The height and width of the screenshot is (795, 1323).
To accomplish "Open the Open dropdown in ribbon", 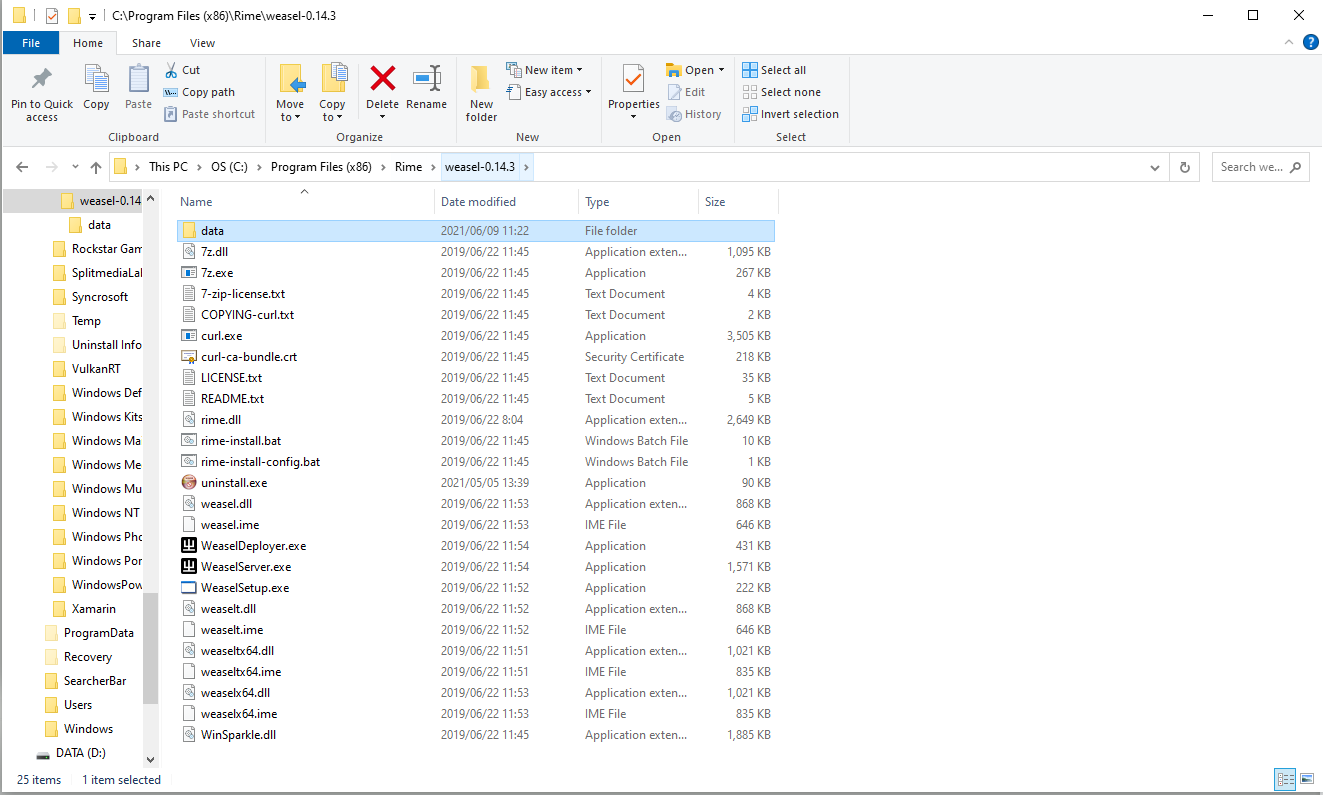I will (695, 70).
